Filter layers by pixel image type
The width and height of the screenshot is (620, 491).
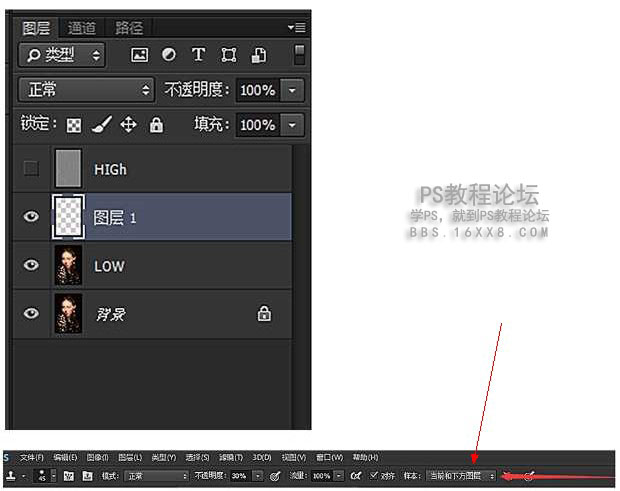click(139, 55)
